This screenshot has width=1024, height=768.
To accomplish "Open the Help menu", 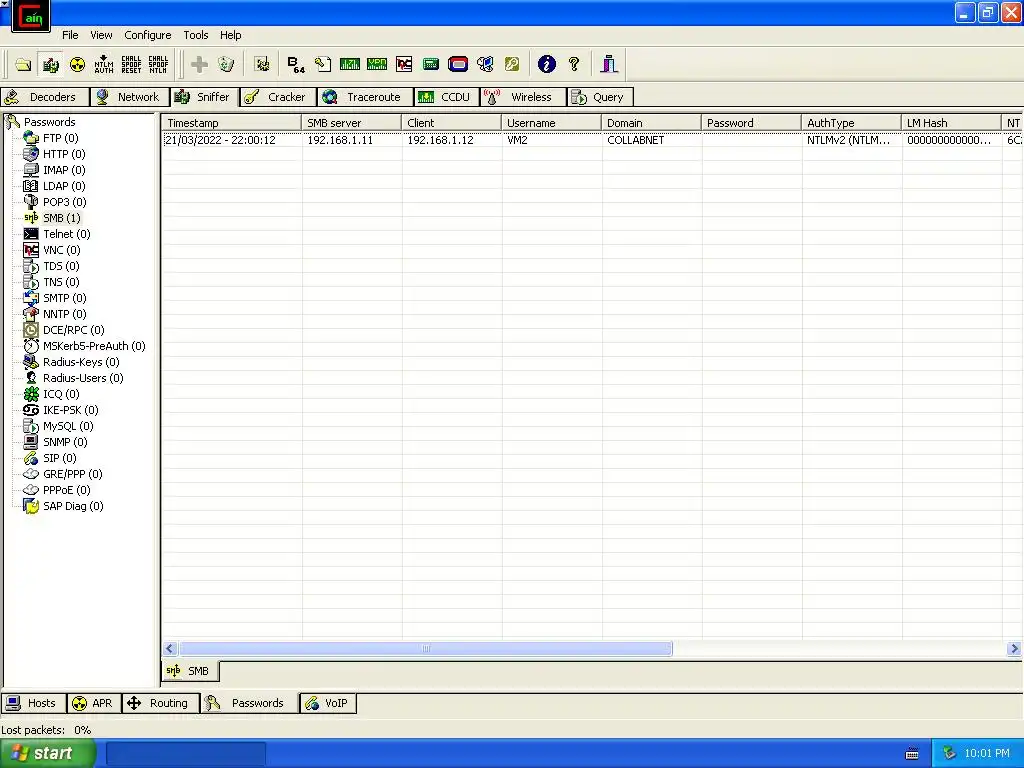I will [230, 35].
